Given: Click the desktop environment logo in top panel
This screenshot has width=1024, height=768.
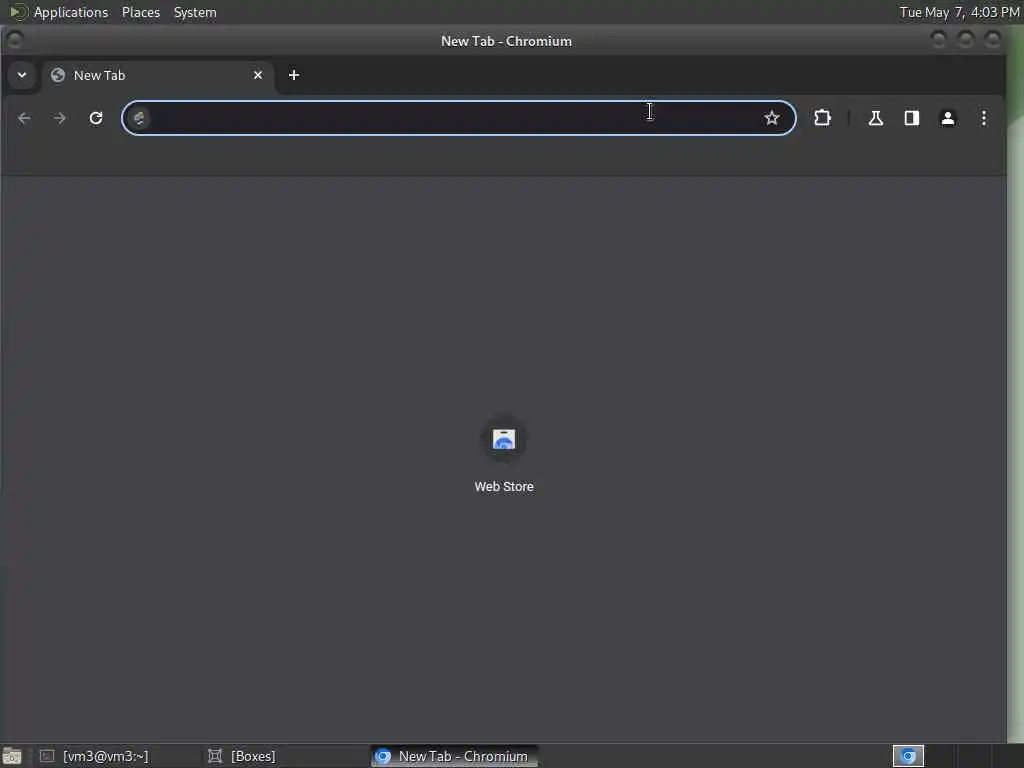Looking at the screenshot, I should tap(18, 12).
